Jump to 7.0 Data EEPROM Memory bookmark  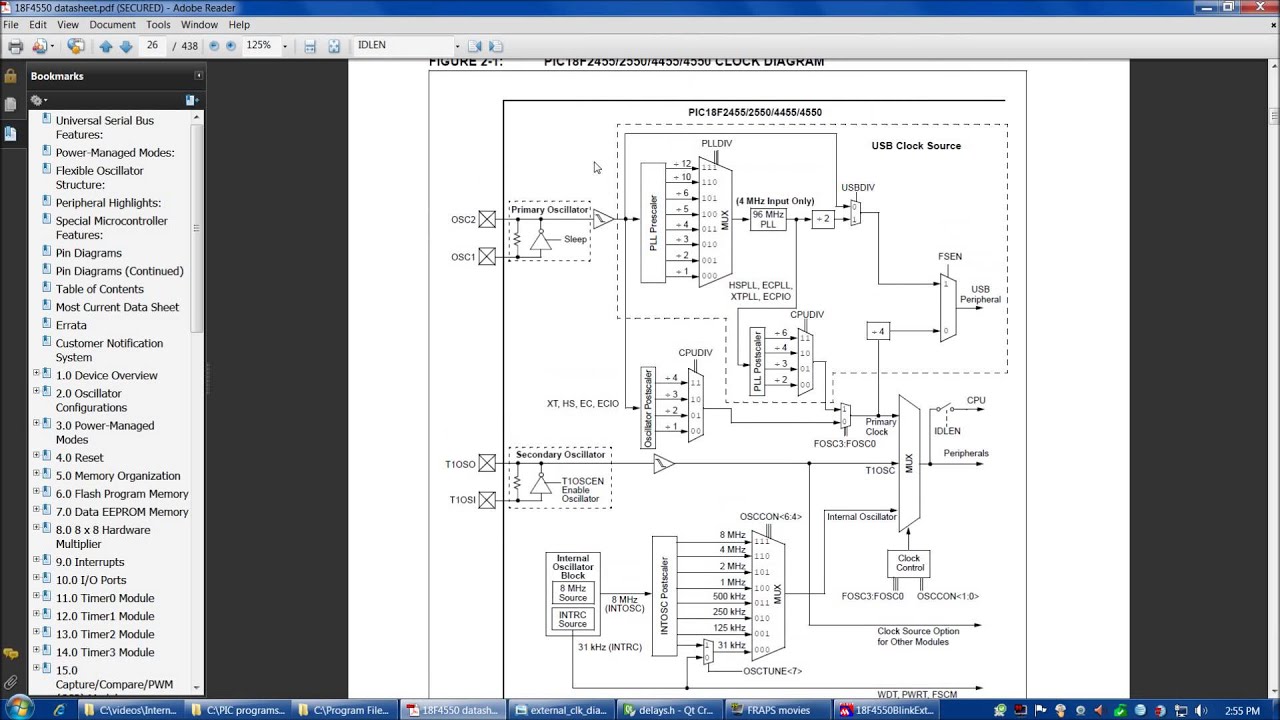point(122,512)
